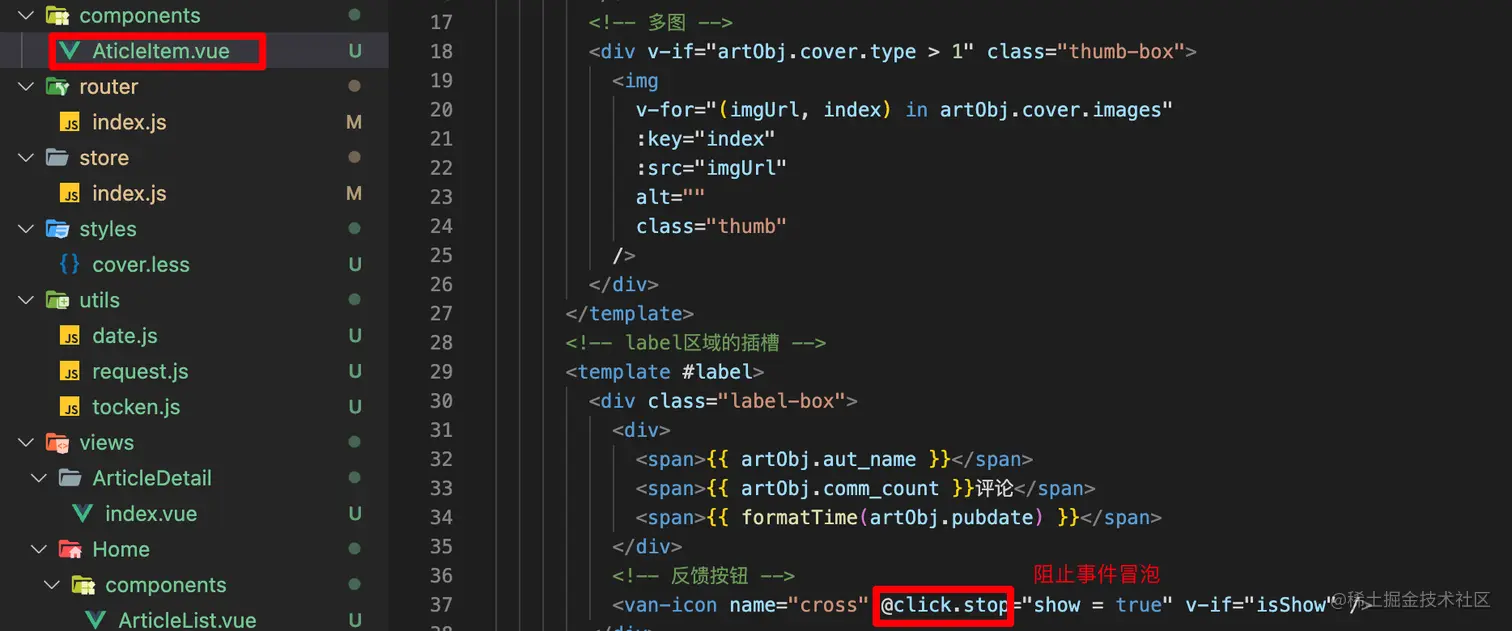Click the U status badge on tocken.js

[x=354, y=407]
